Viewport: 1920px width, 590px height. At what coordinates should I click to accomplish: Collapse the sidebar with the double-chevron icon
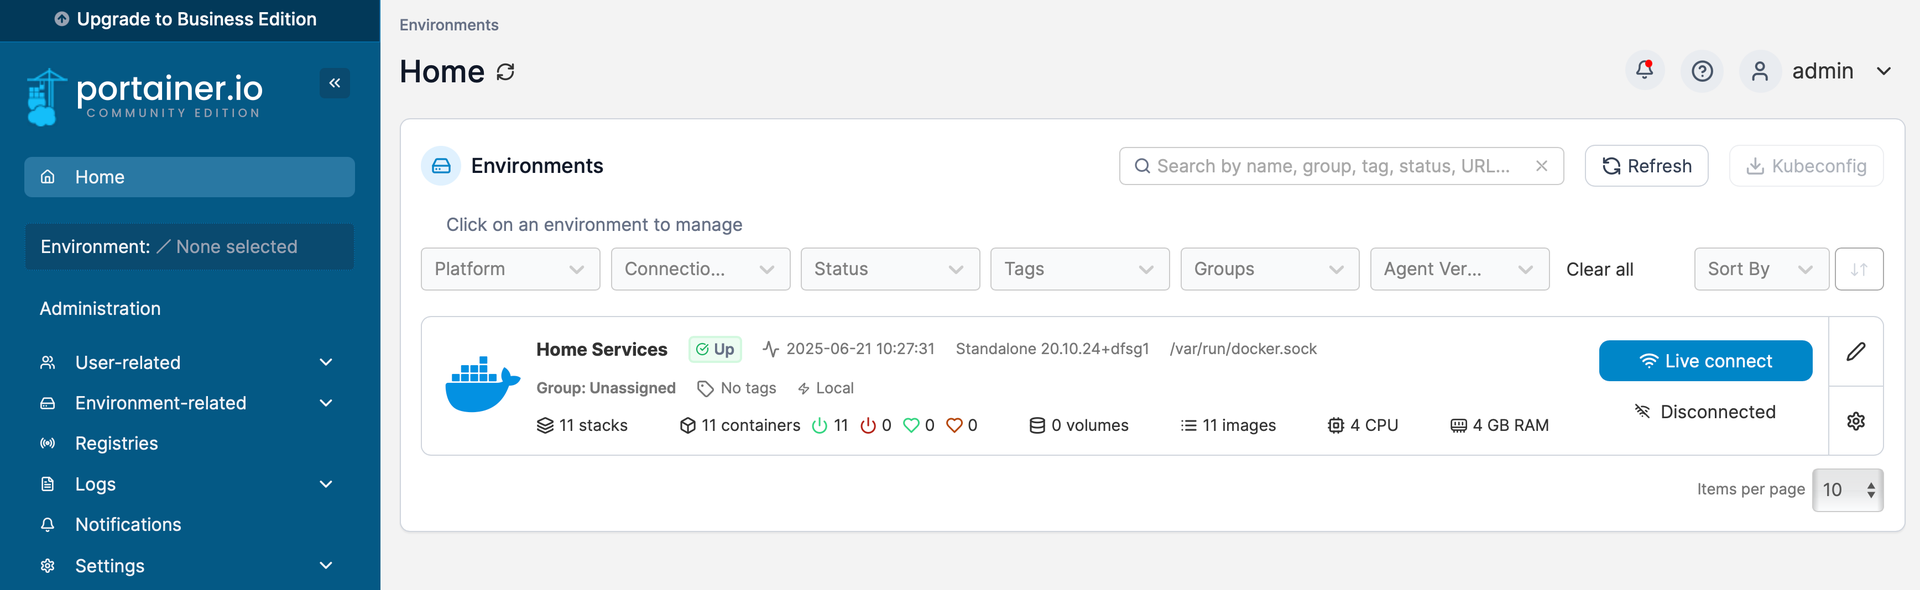click(x=335, y=83)
